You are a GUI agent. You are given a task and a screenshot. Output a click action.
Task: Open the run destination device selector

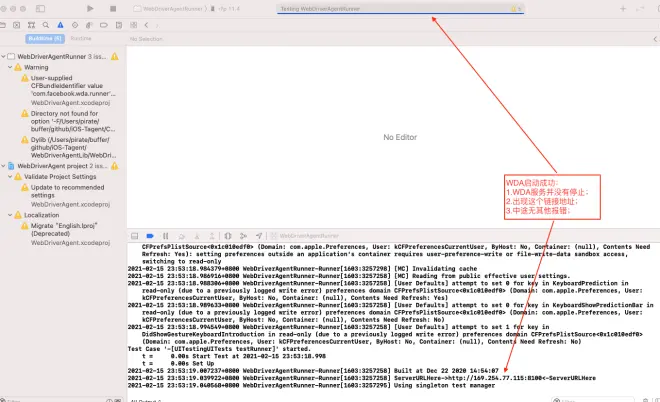(x=225, y=8)
